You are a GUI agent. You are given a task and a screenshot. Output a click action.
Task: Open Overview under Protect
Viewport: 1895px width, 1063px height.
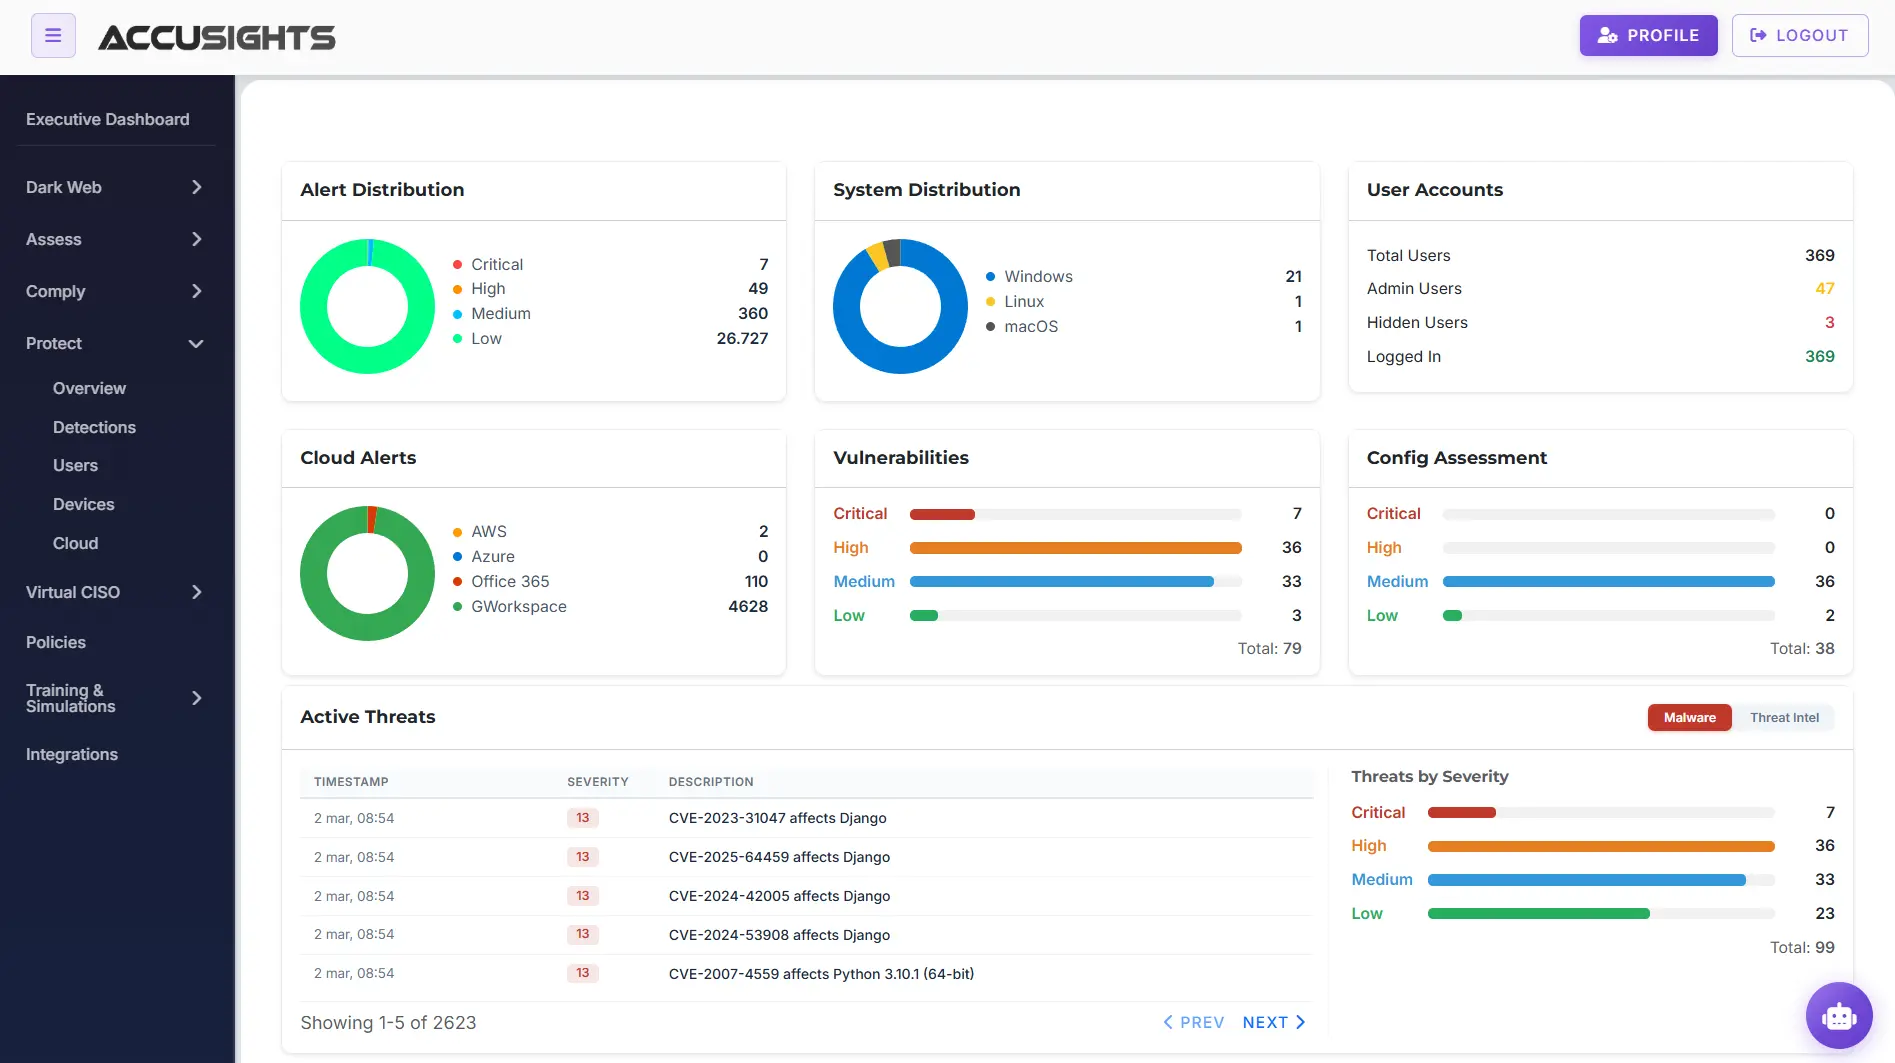click(89, 388)
